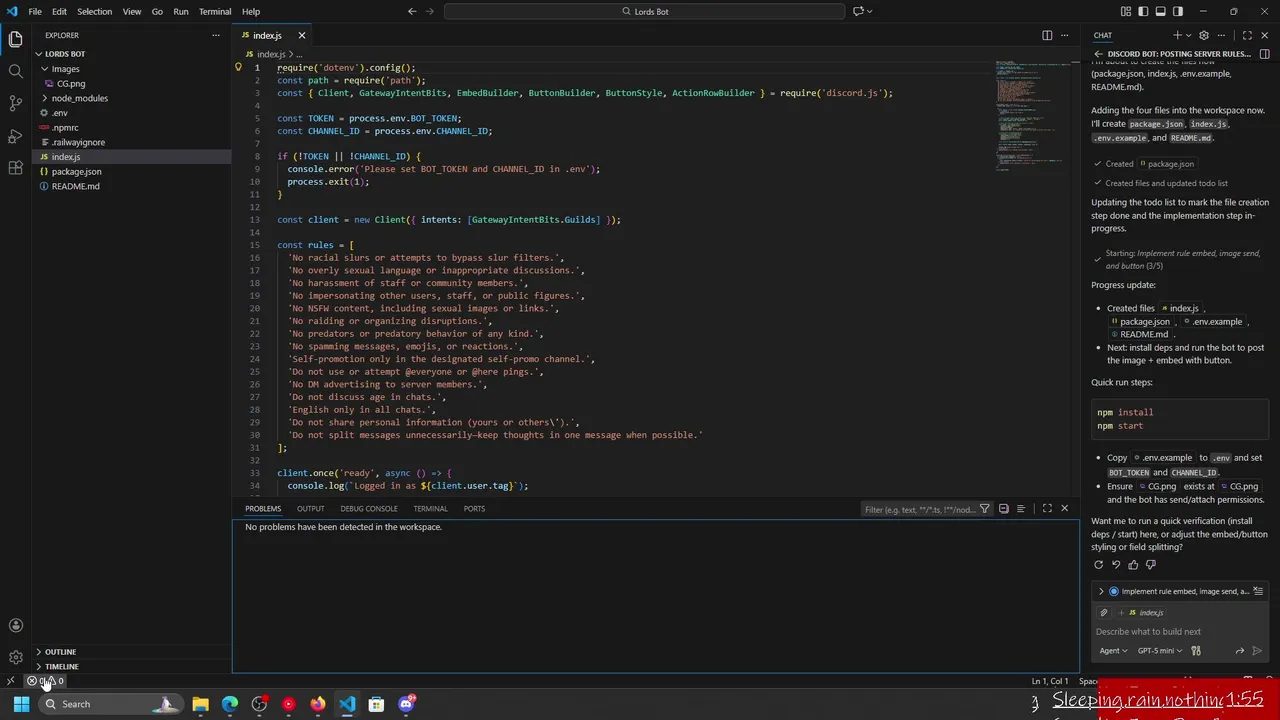Click the send chat message arrow
Screen dimensions: 1280x720
click(x=1257, y=651)
